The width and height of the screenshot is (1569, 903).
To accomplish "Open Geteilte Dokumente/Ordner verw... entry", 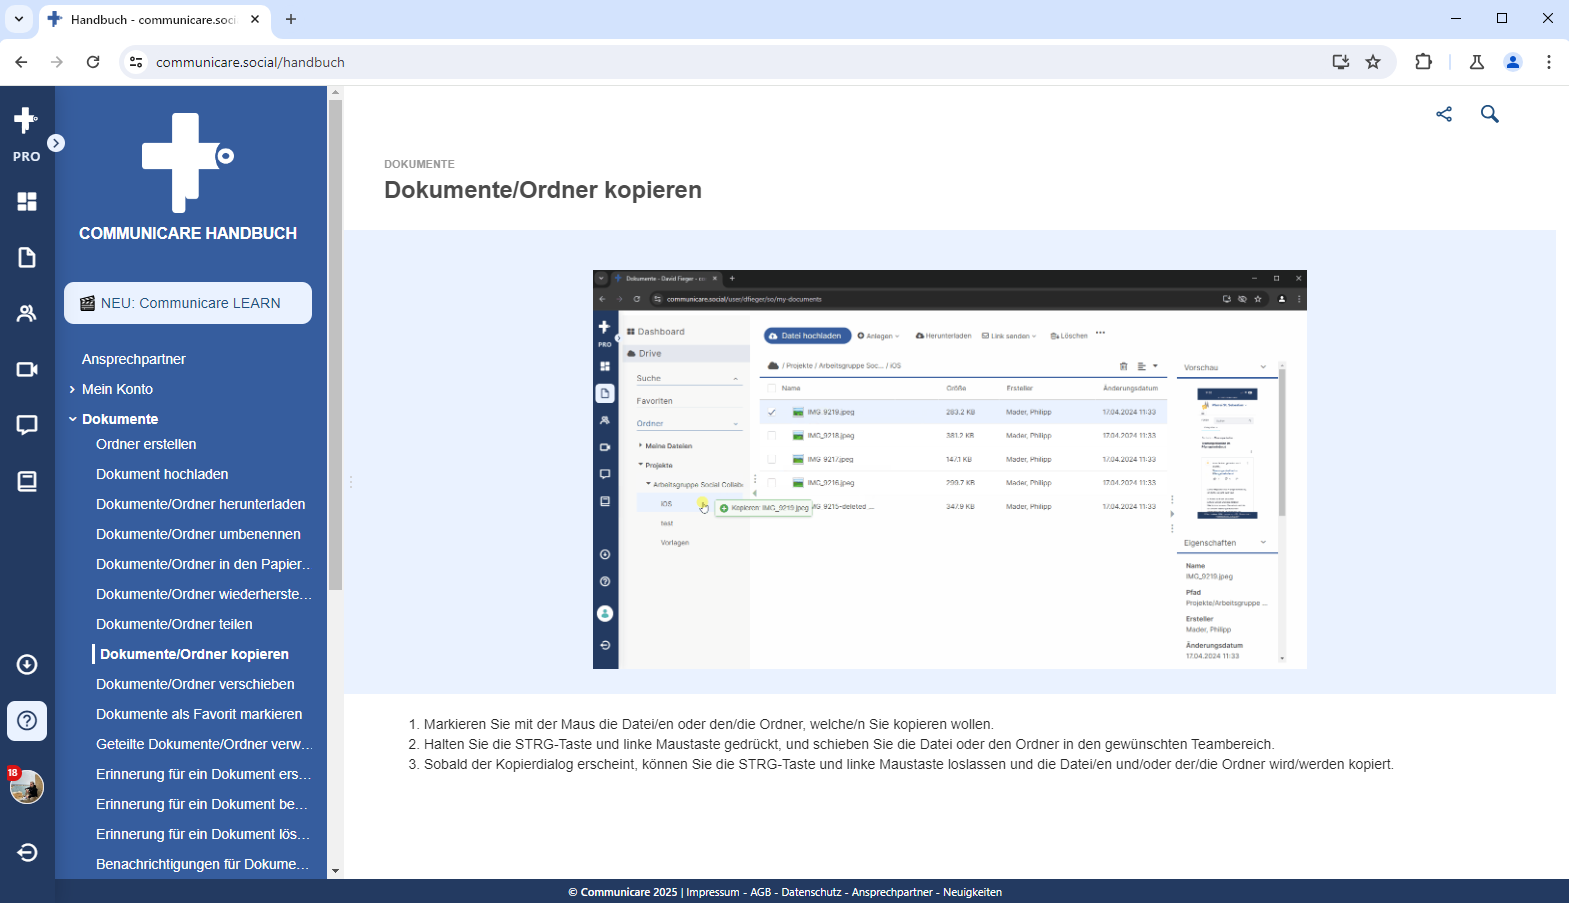I will pos(204,744).
